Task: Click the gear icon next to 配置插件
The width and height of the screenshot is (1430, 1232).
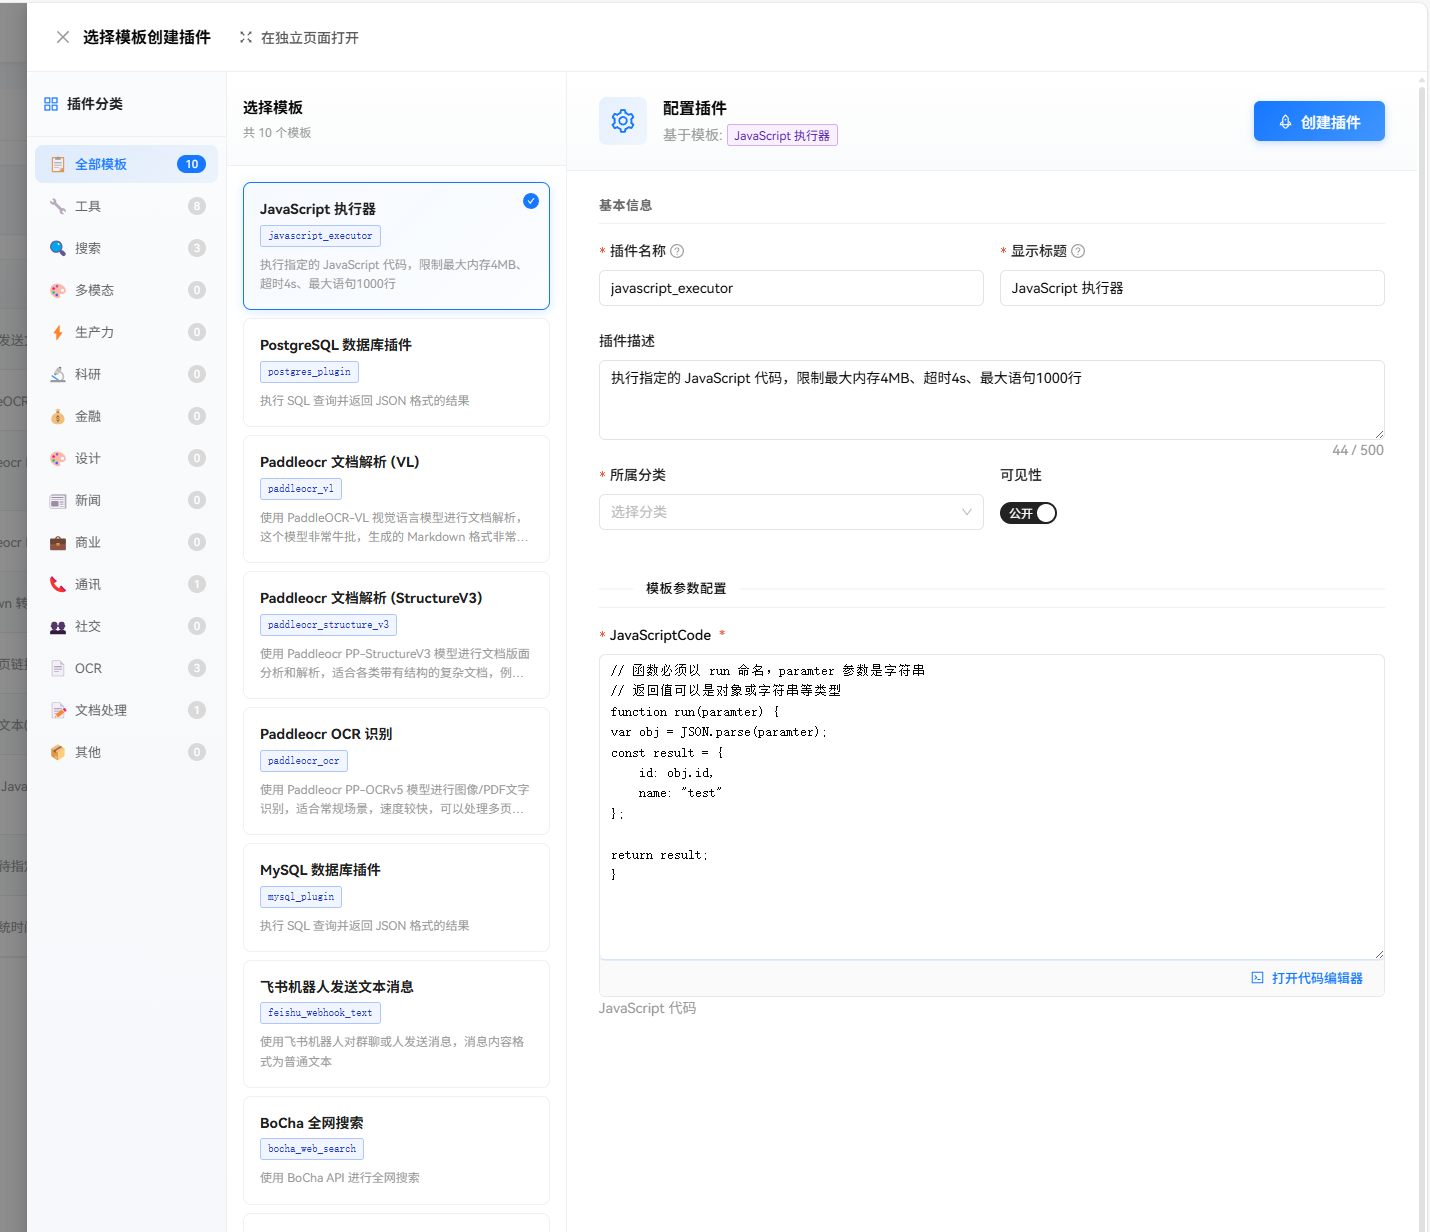Action: click(623, 121)
